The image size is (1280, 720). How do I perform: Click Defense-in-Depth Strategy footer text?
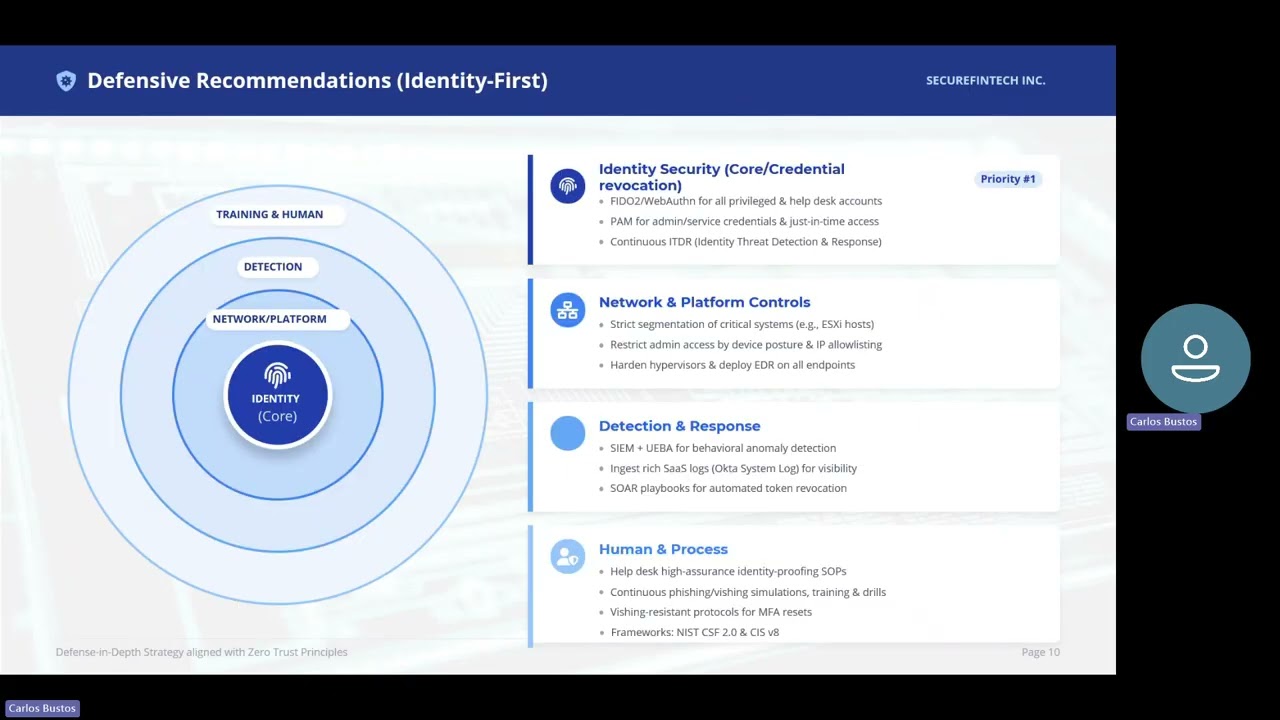pyautogui.click(x=201, y=652)
